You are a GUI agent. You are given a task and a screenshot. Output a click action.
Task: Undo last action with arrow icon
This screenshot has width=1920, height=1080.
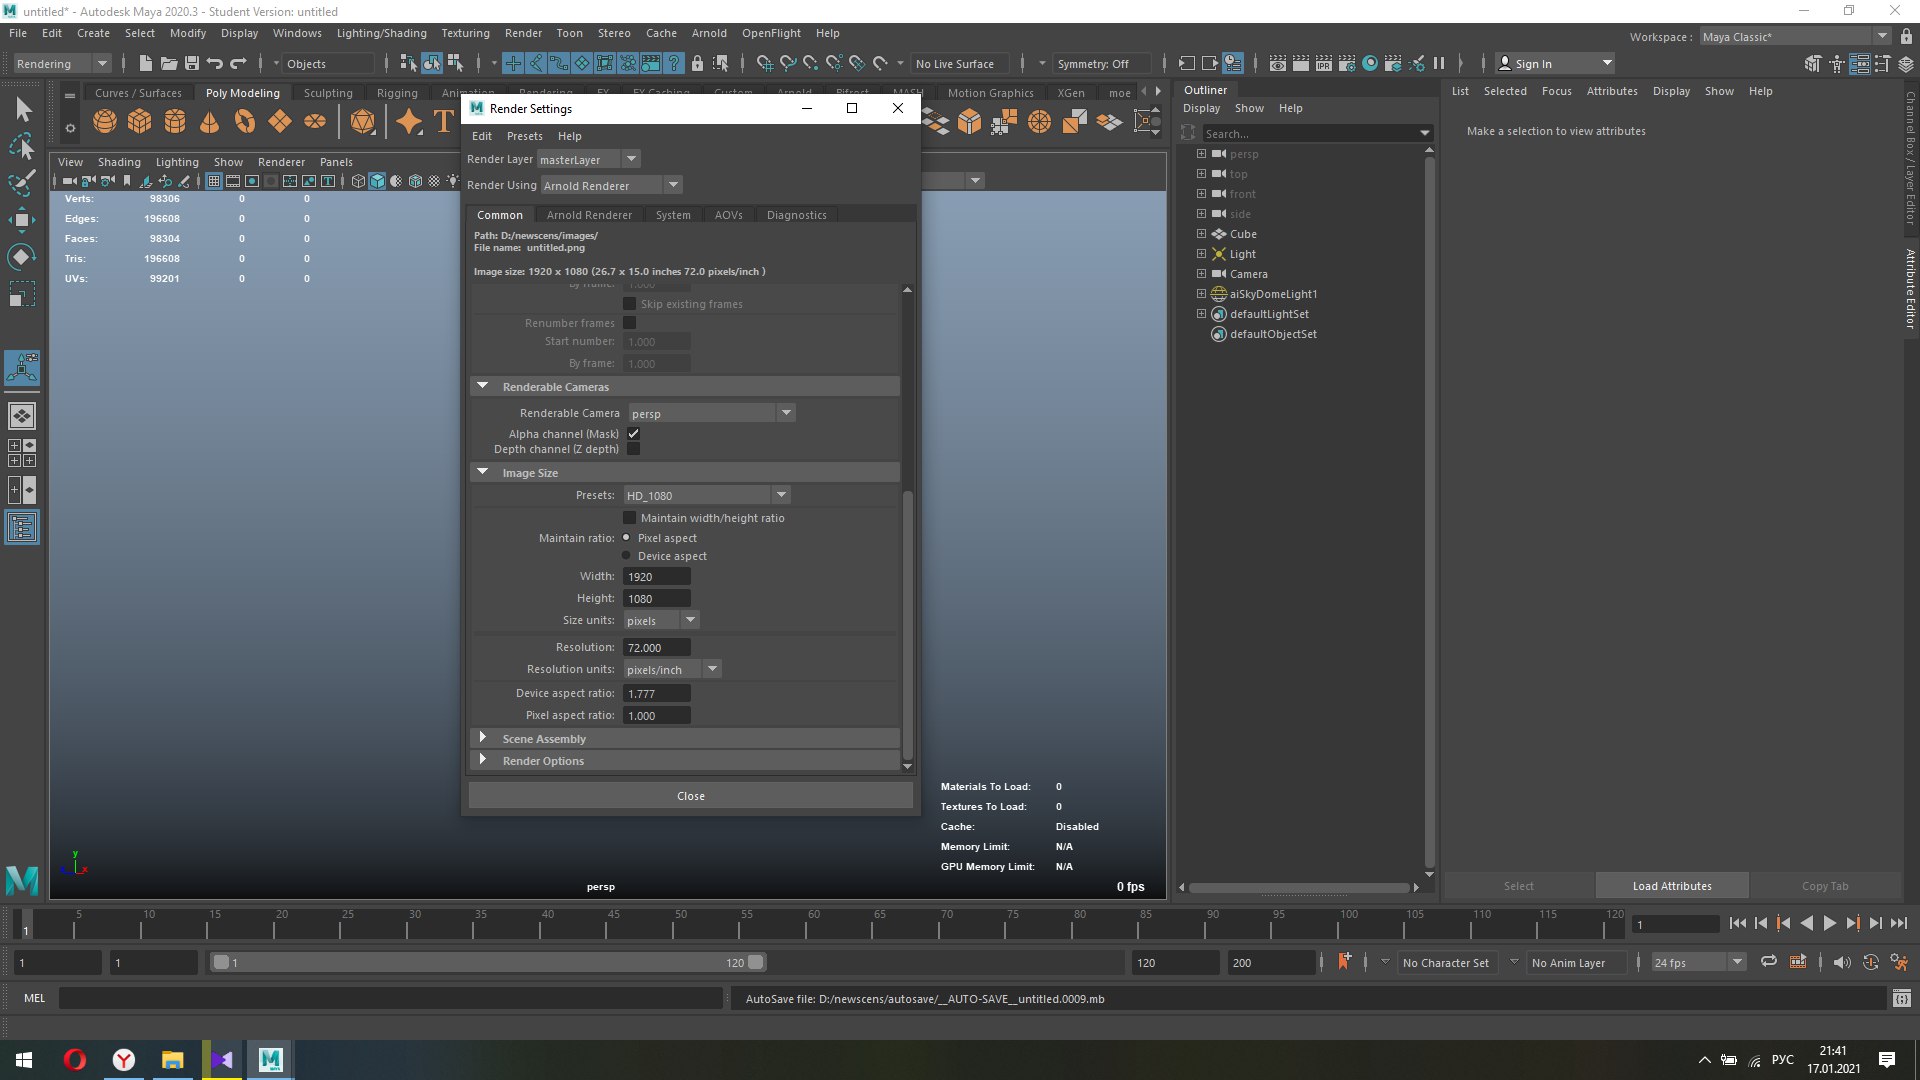tap(215, 63)
